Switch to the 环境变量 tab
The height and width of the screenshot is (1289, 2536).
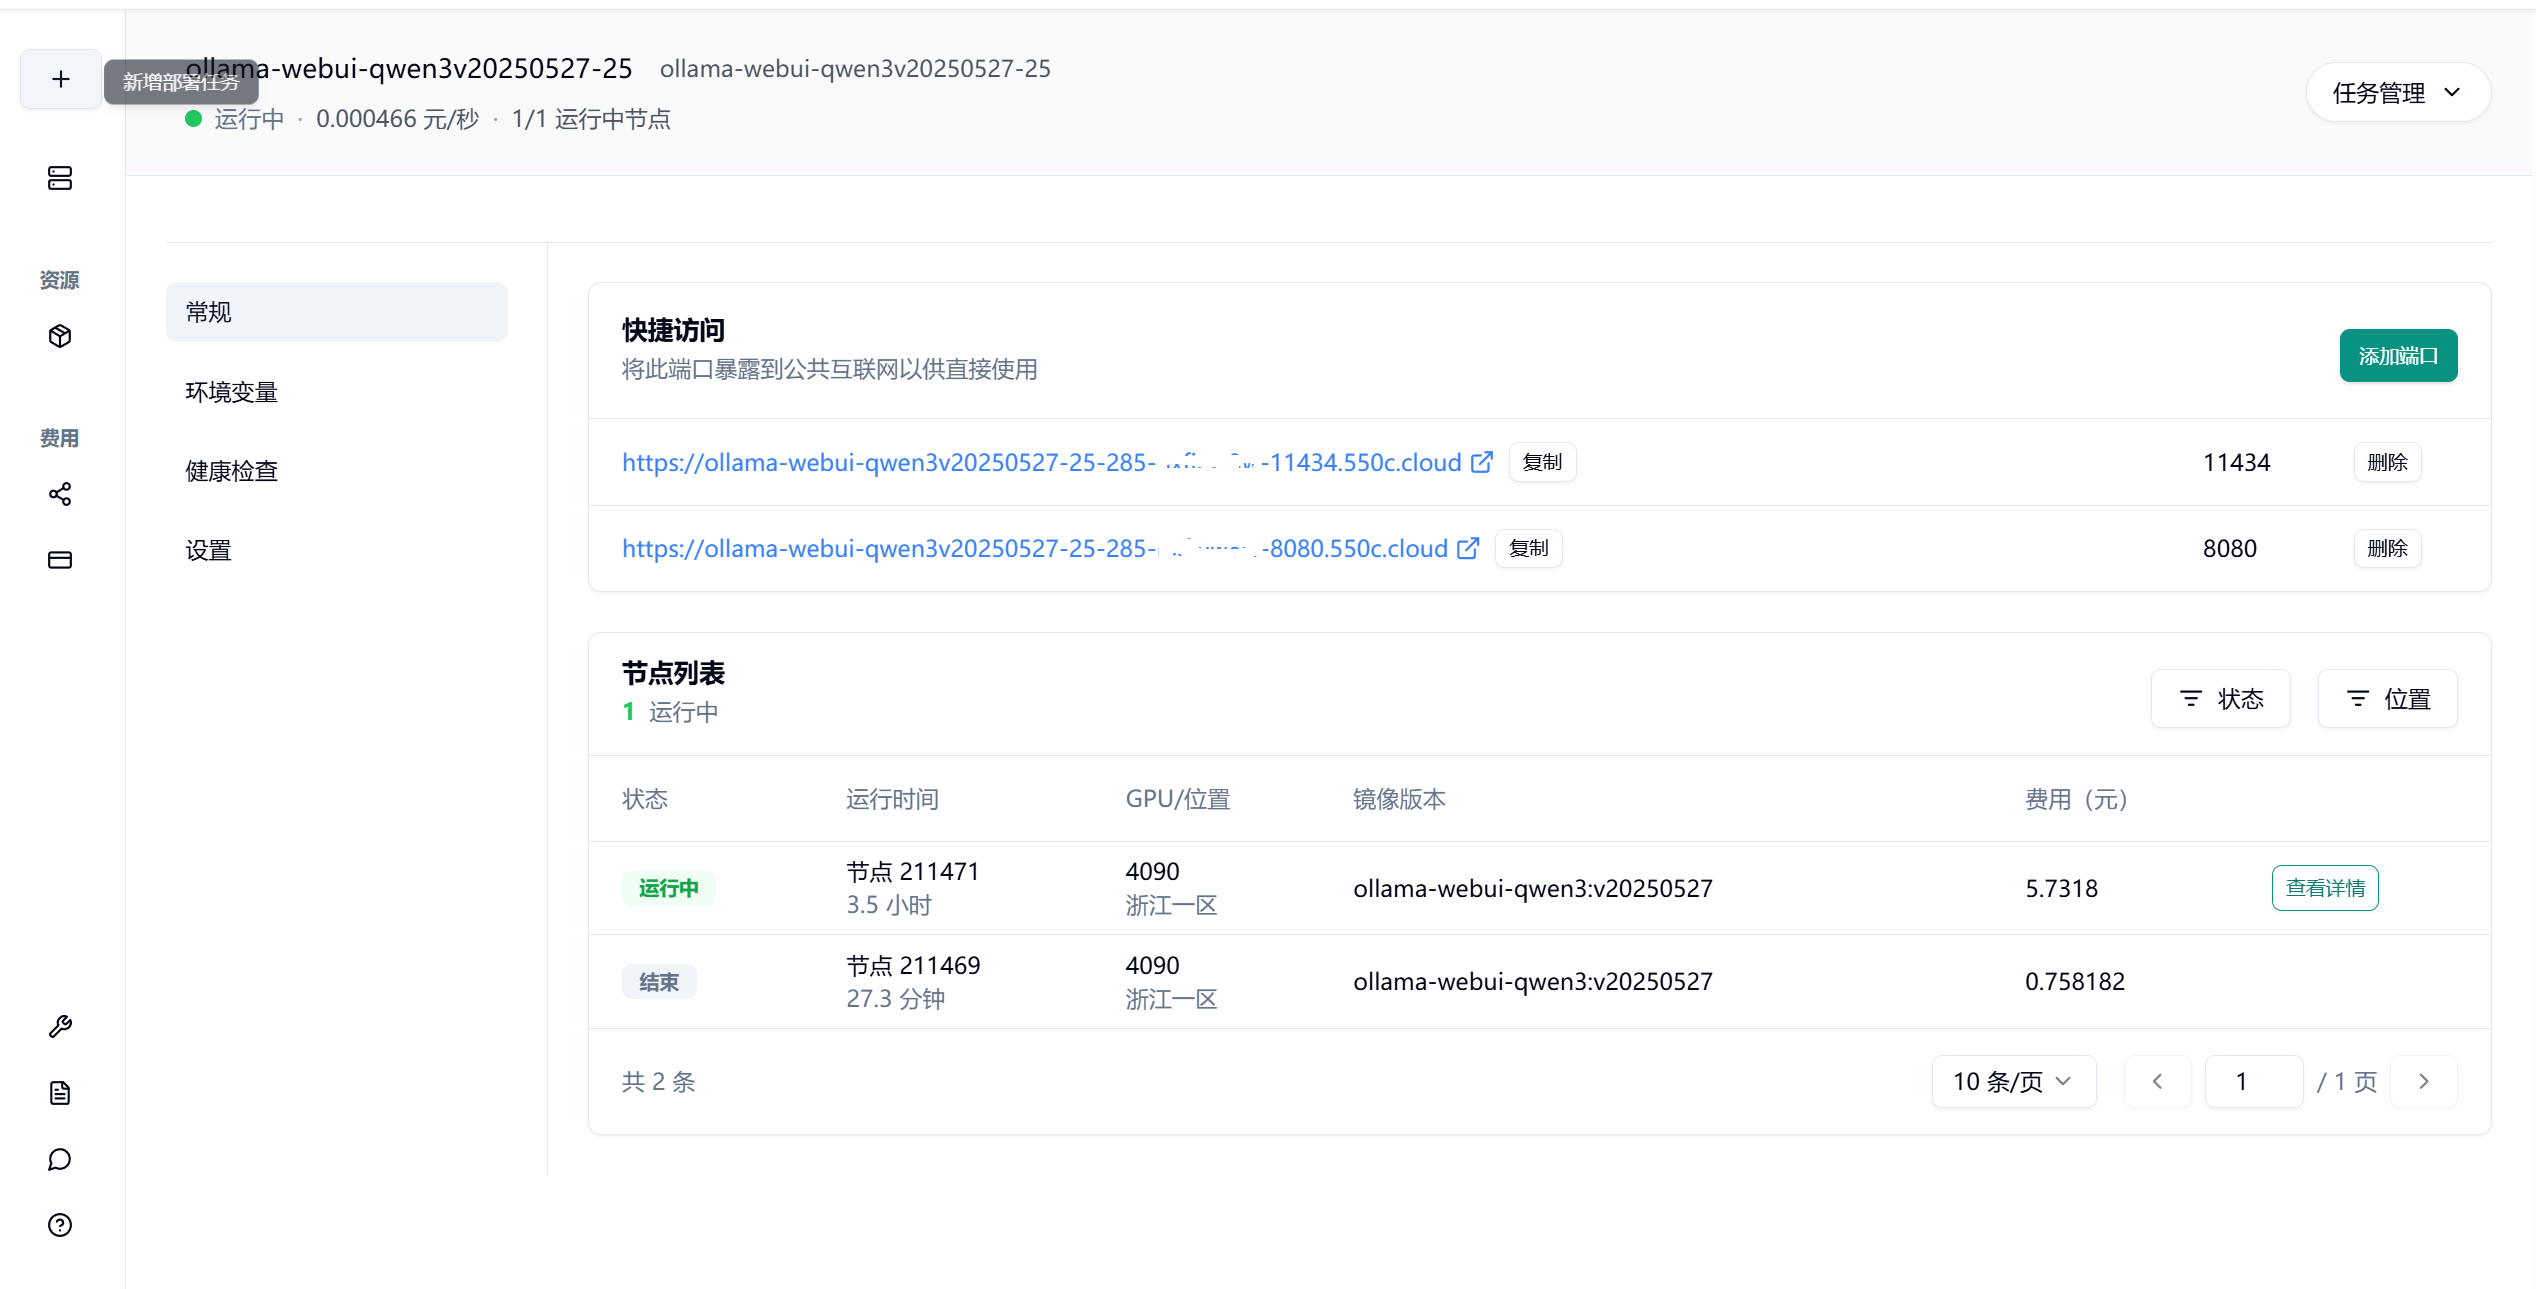tap(232, 392)
